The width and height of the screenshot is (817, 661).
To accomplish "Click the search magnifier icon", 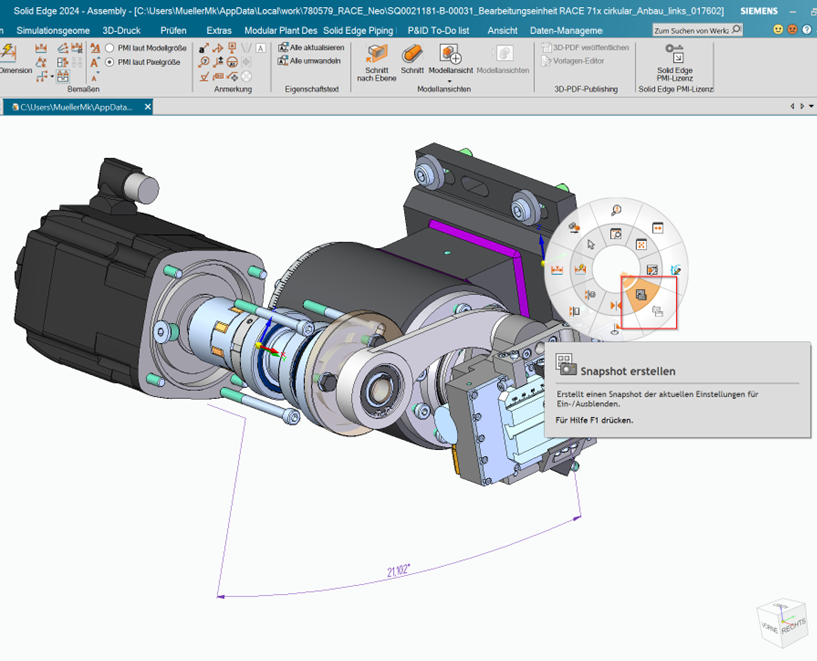I will pyautogui.click(x=736, y=30).
